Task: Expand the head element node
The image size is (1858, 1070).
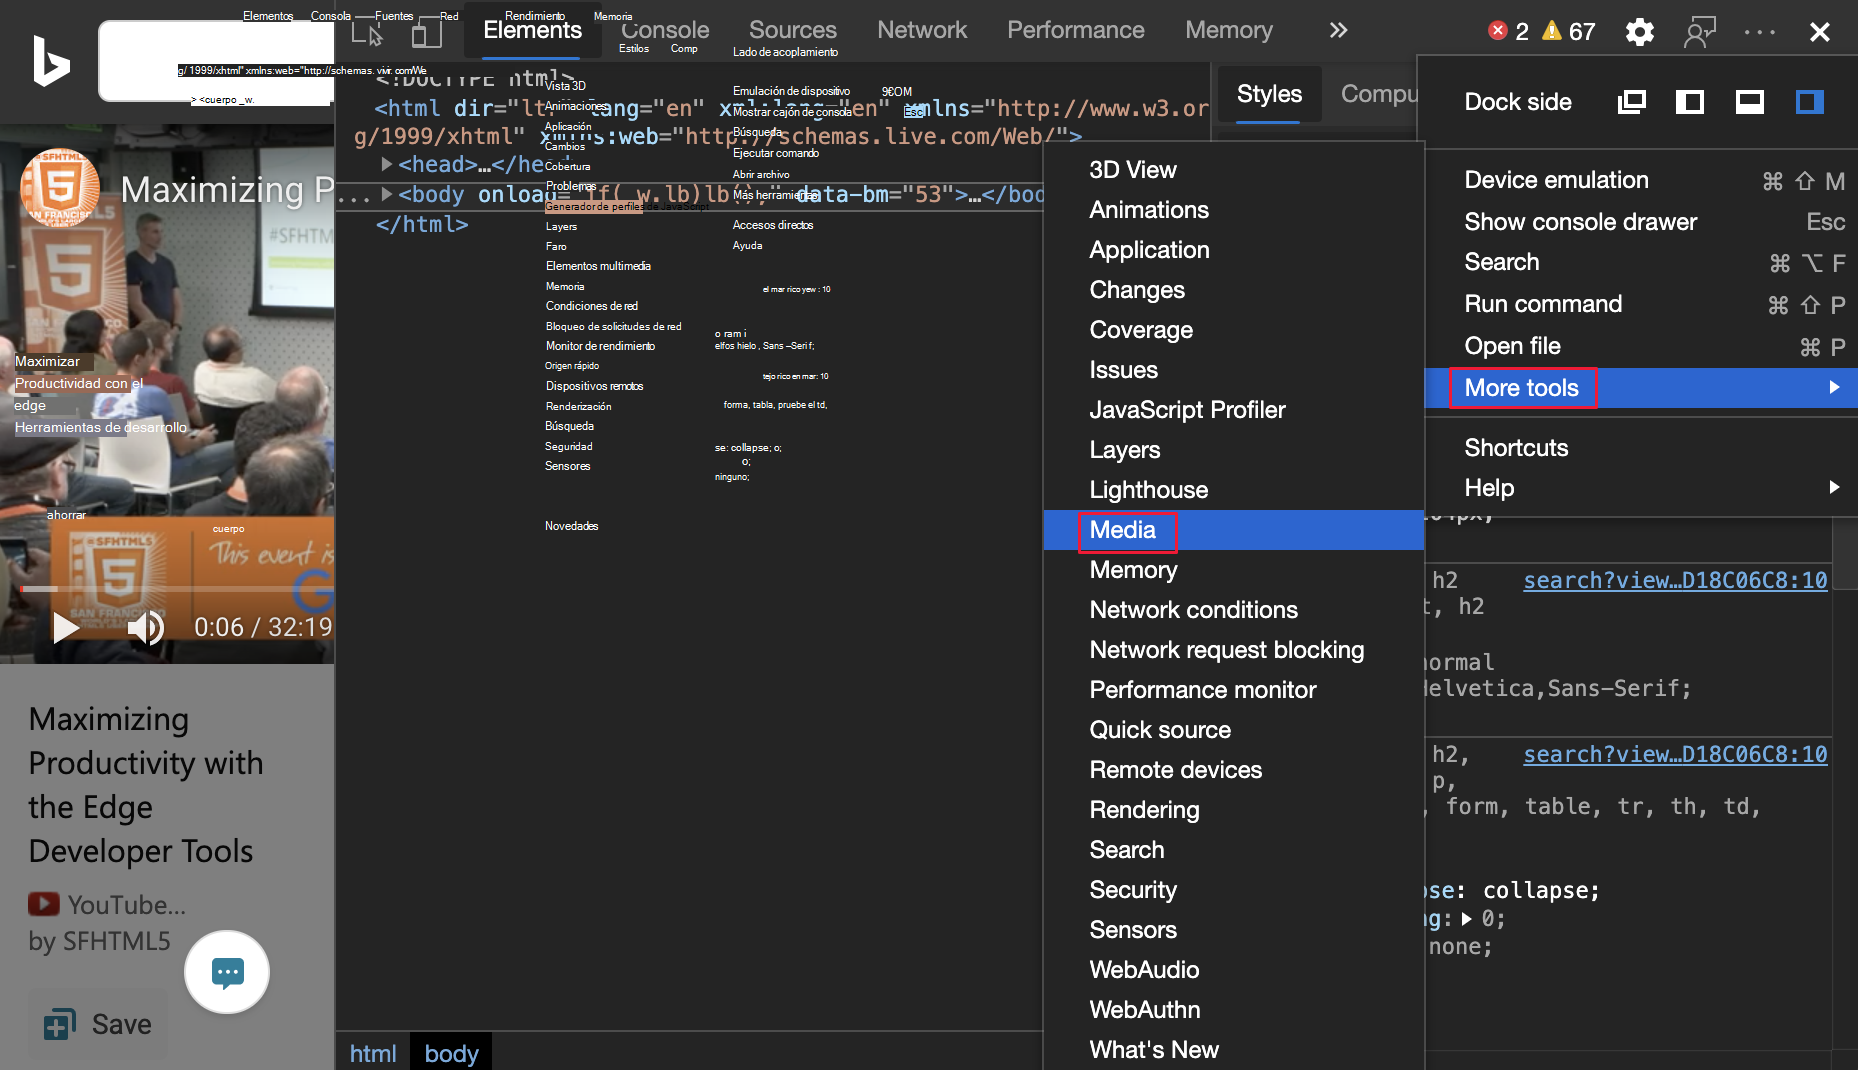Action: click(387, 164)
